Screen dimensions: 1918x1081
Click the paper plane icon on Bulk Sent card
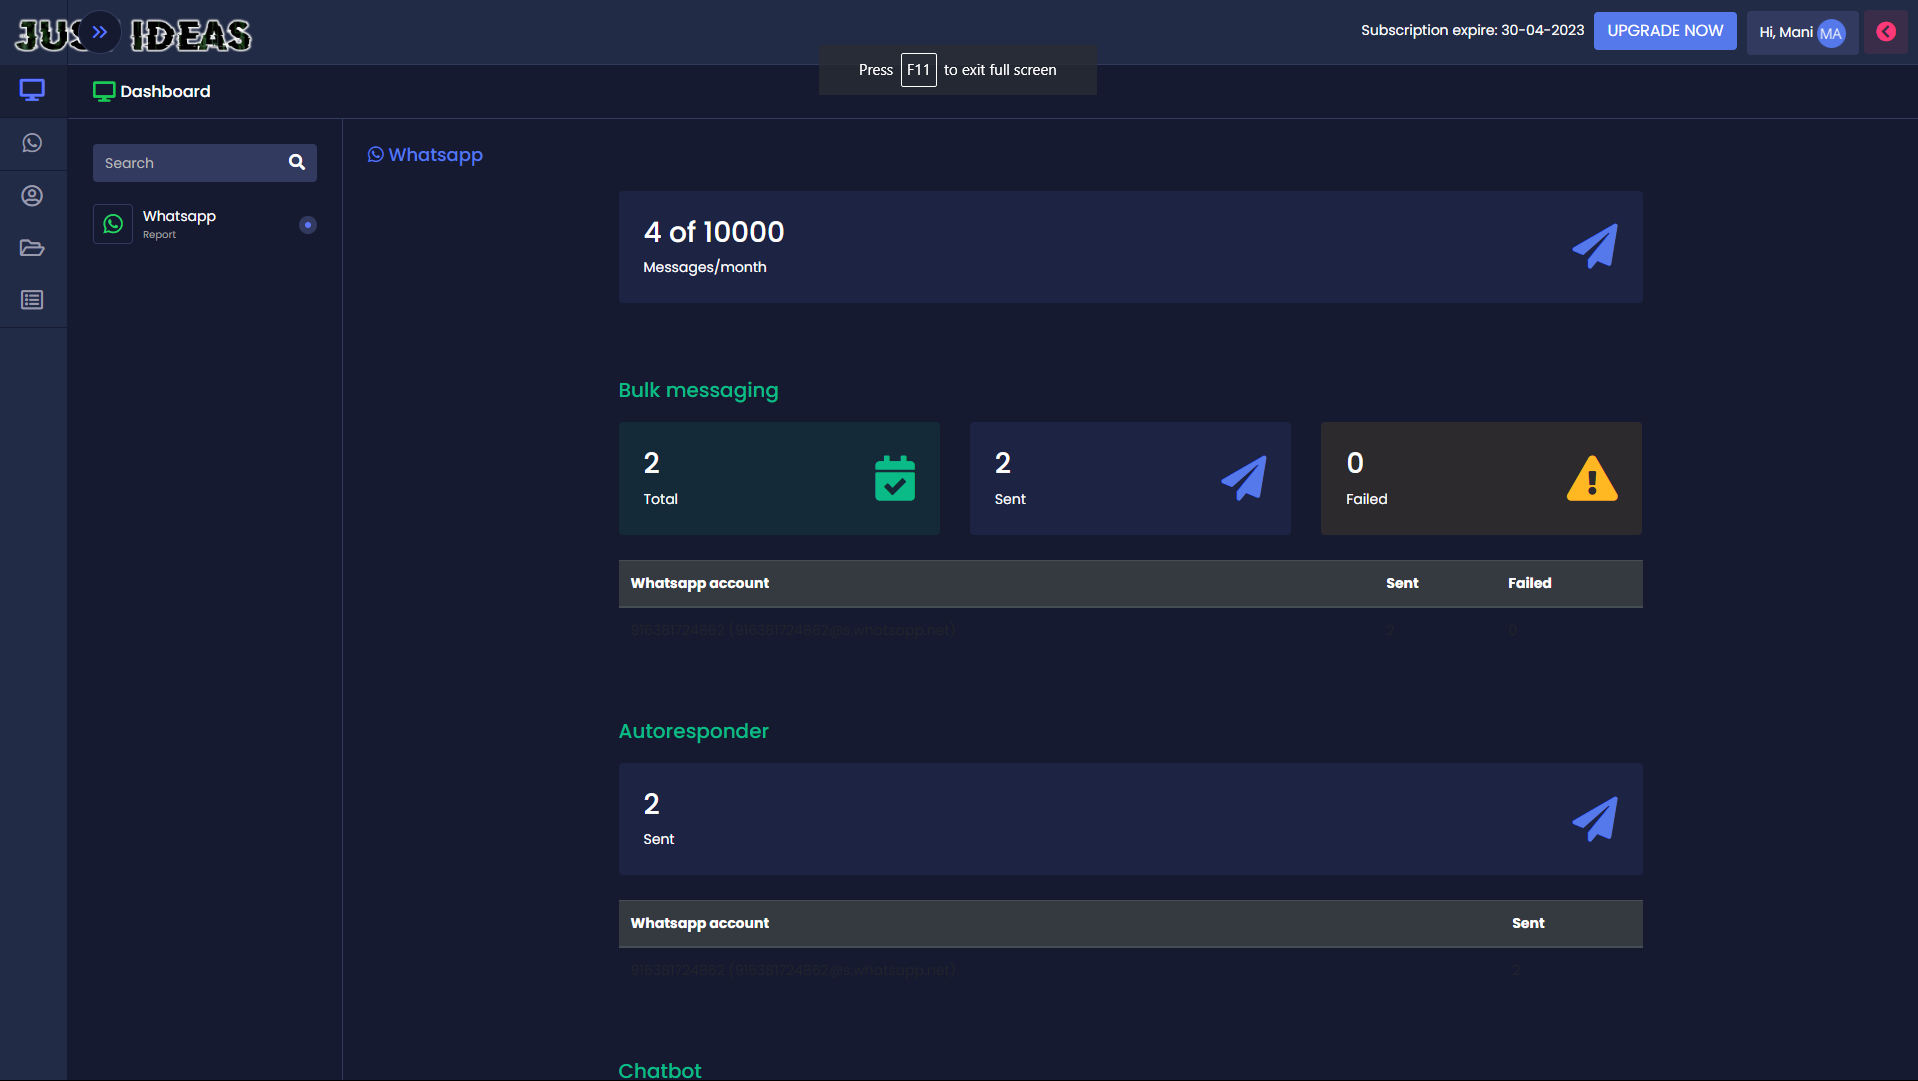(x=1244, y=478)
